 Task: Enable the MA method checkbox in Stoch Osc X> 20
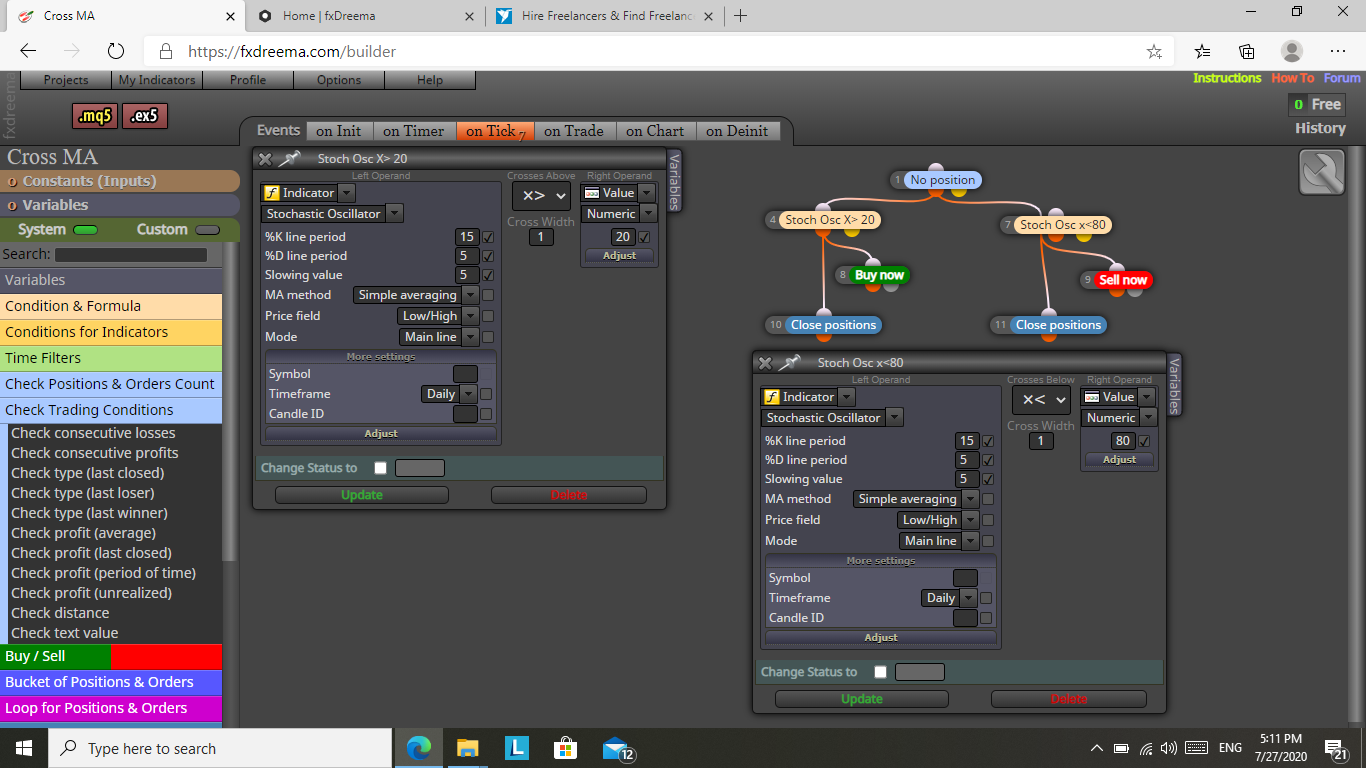488,295
